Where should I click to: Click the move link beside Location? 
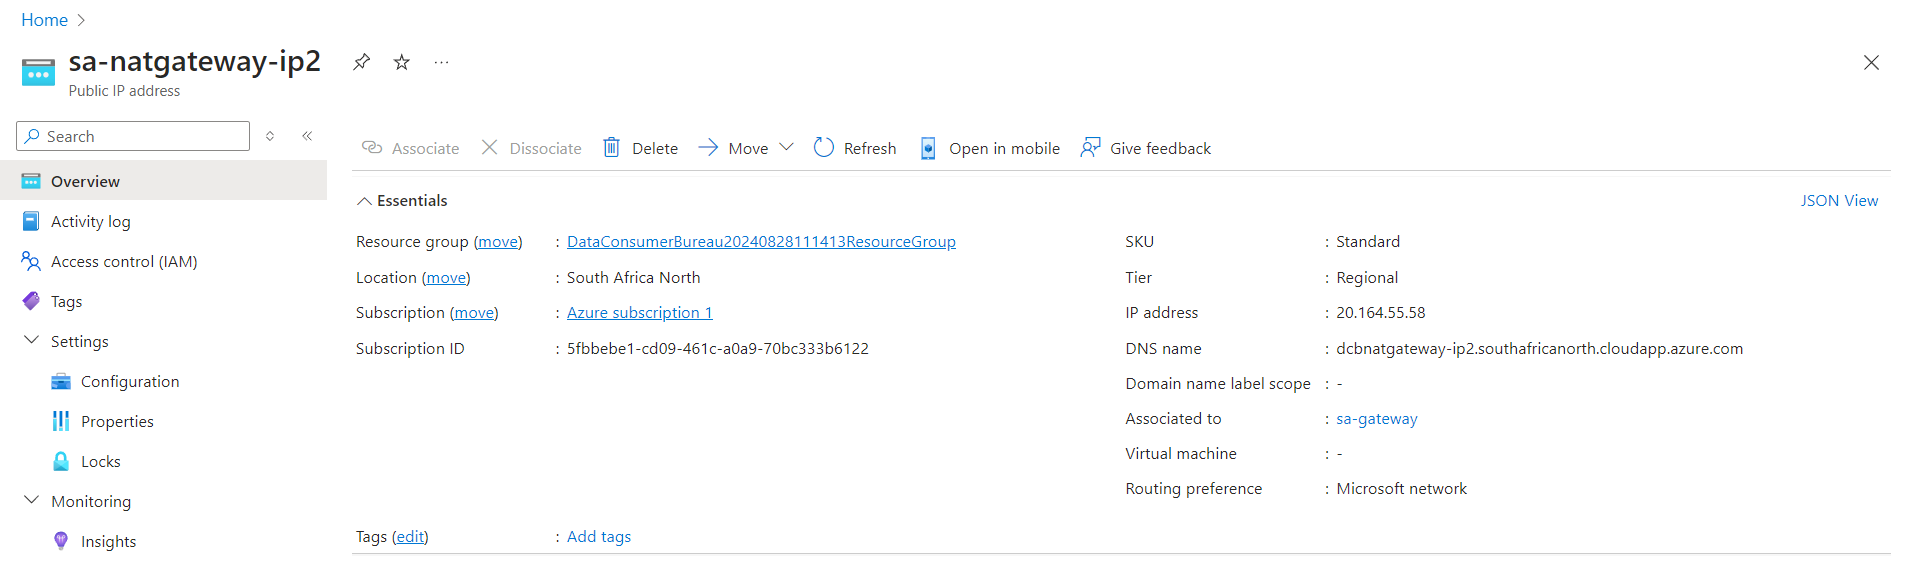point(446,278)
